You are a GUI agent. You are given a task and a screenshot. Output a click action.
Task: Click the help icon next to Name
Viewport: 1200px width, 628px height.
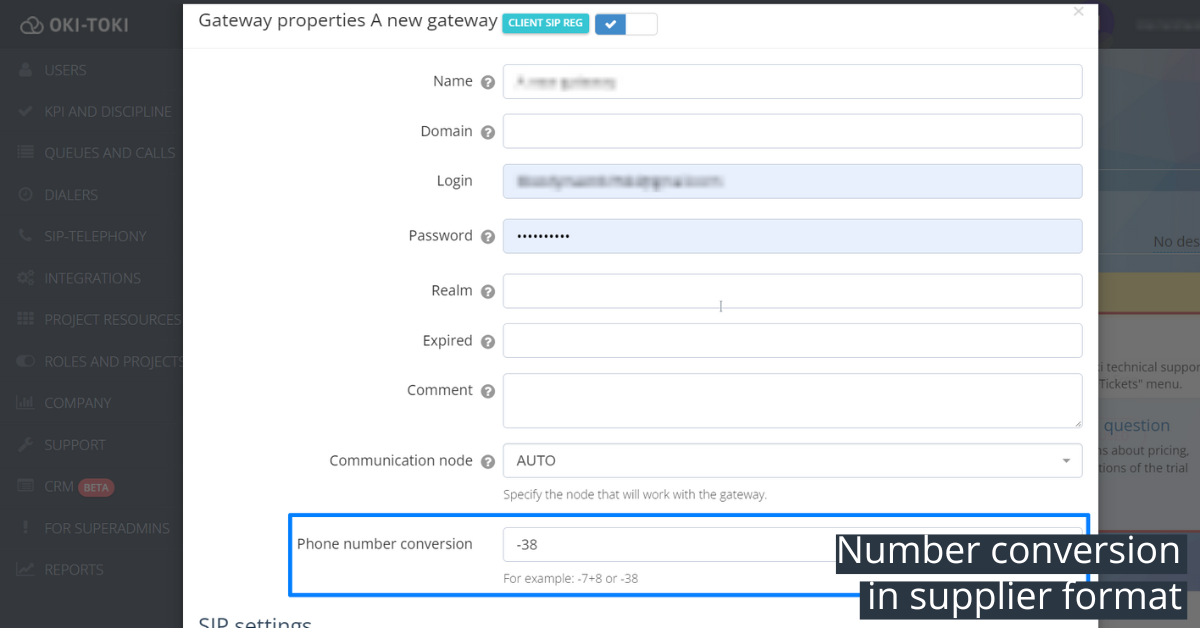(488, 82)
